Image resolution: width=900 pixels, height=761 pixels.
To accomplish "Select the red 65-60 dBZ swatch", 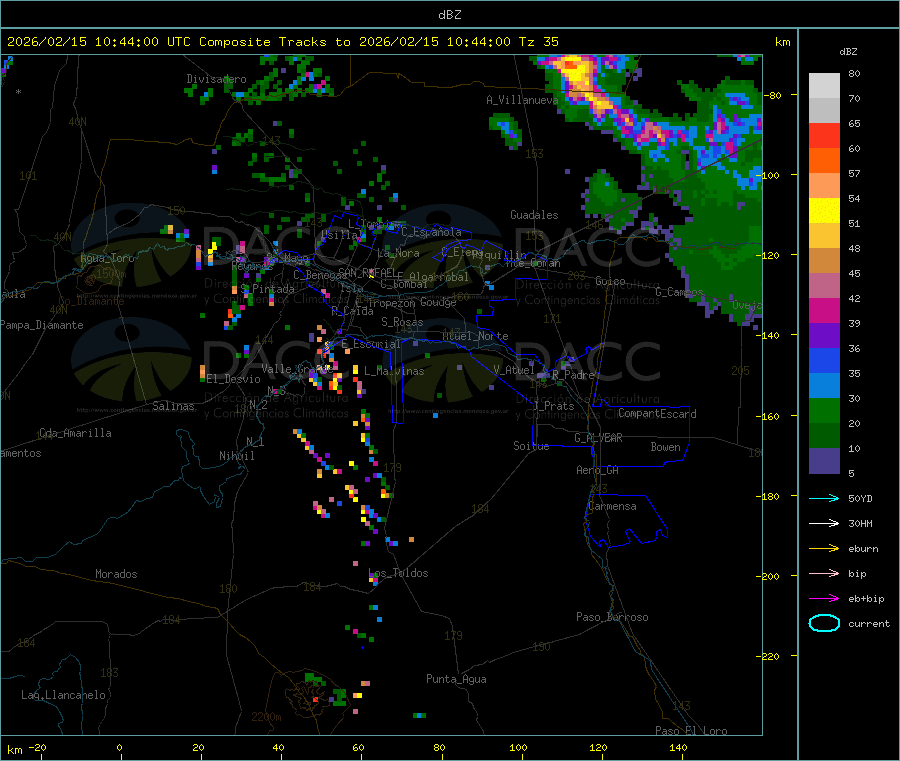I will point(824,135).
